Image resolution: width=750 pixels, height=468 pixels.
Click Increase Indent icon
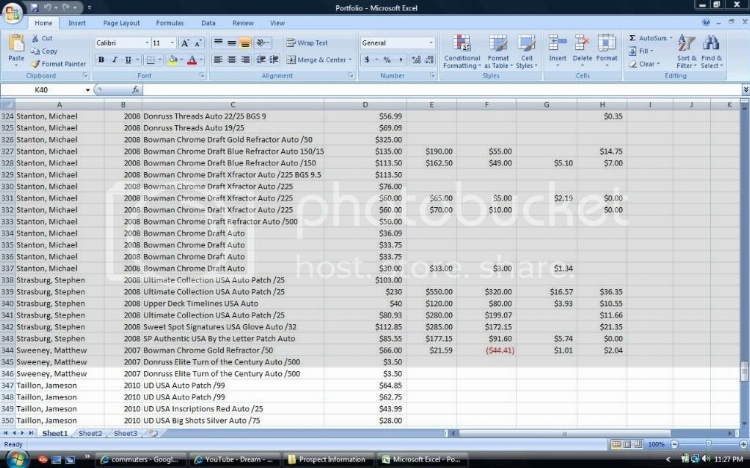click(x=274, y=60)
